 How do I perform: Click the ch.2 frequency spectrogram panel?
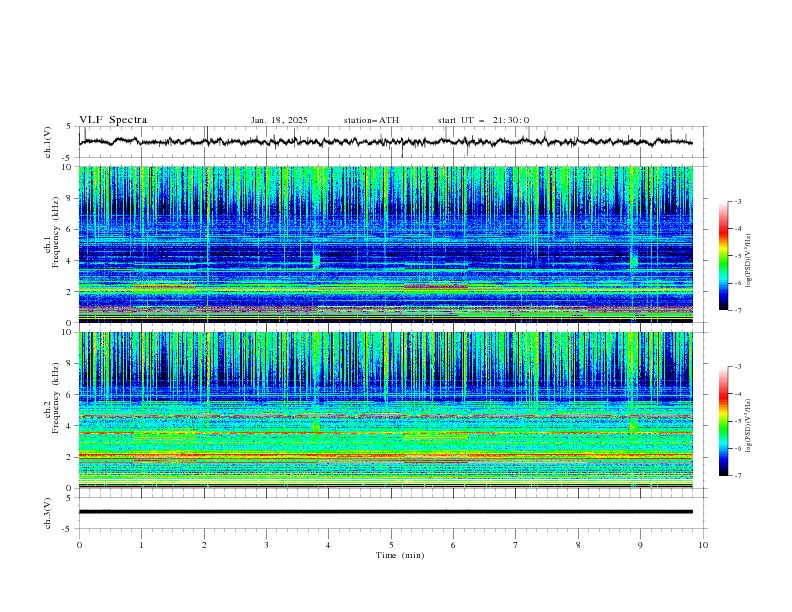(386, 410)
